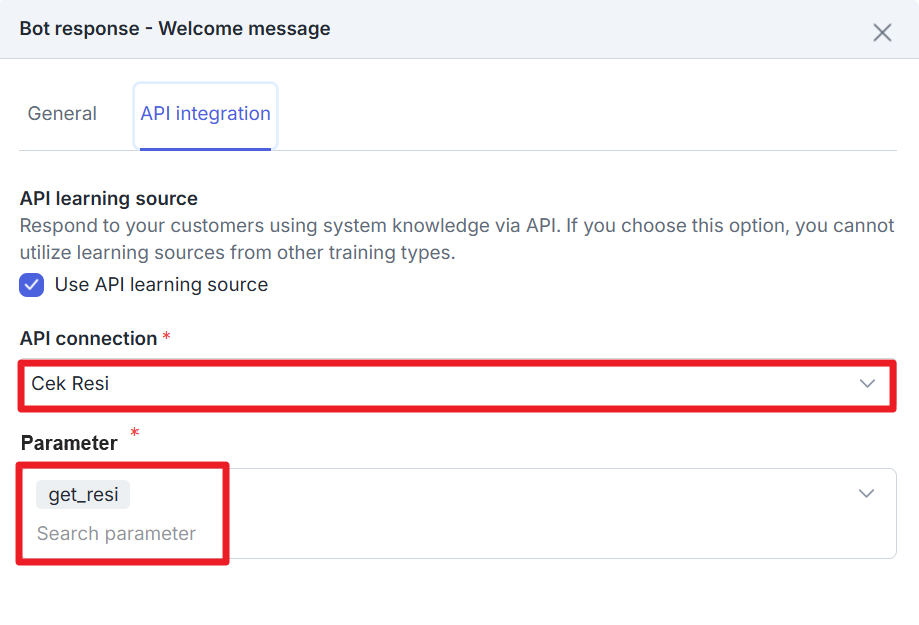Select the API integration tab
This screenshot has width=919, height=625.
click(x=205, y=114)
